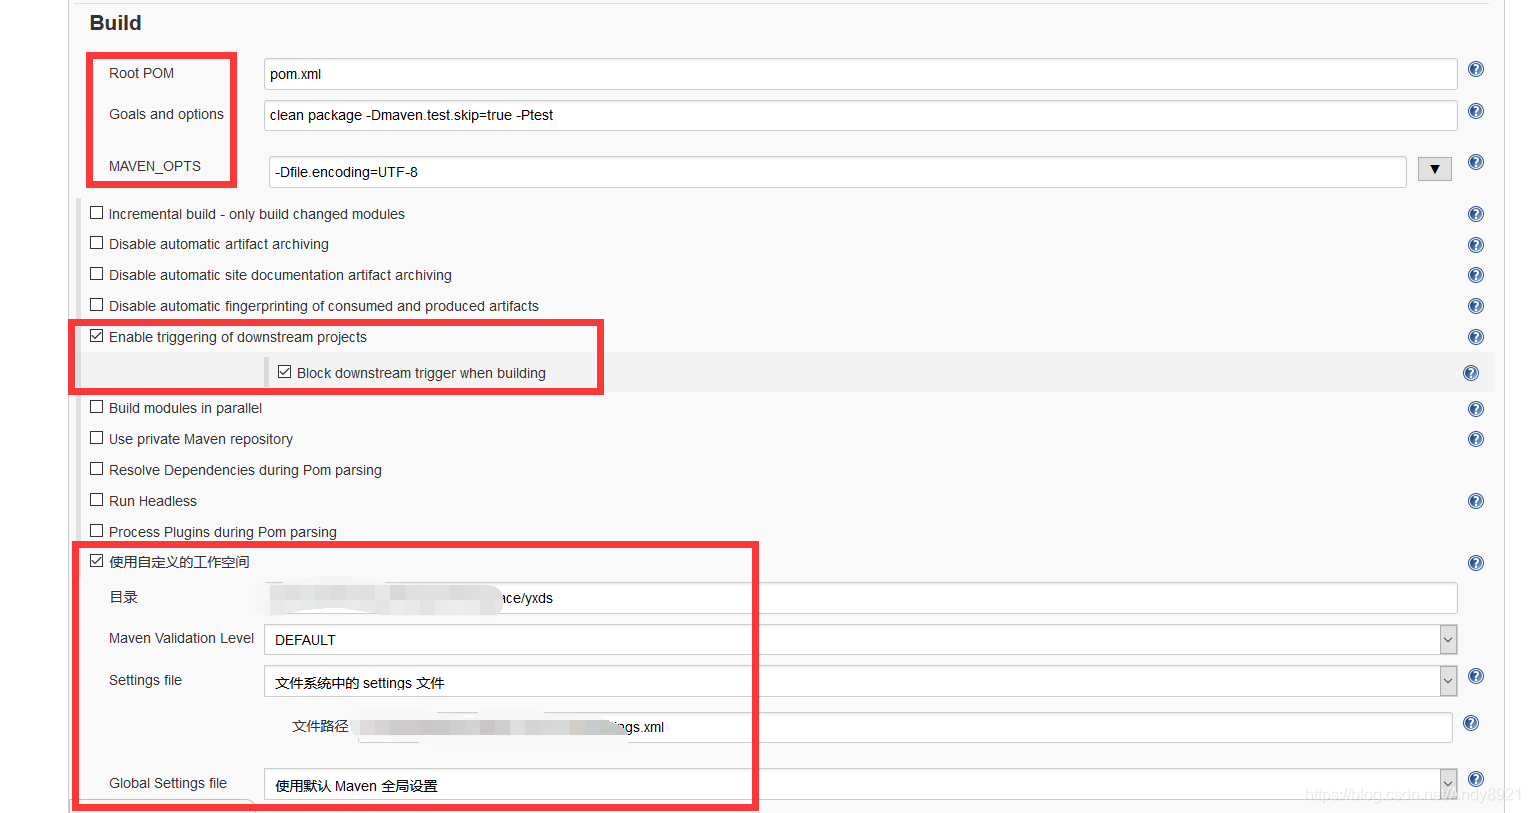This screenshot has width=1530, height=813.
Task: Expand the MAVEN_OPTS field arrow button
Action: (1434, 170)
